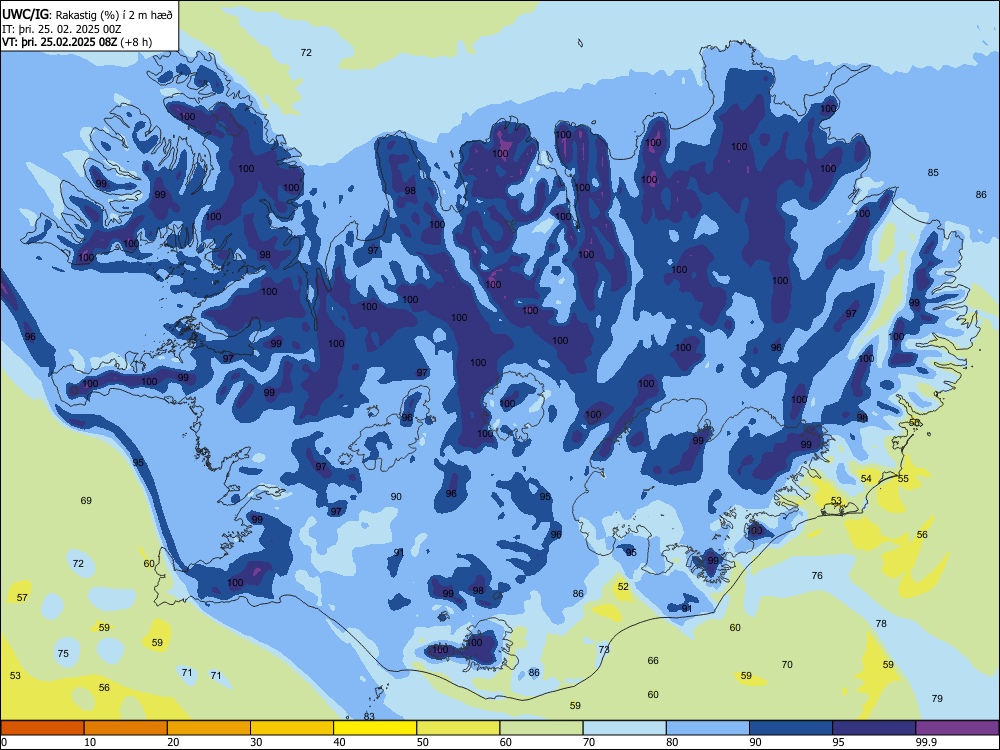The width and height of the screenshot is (1000, 750).
Task: Click the legend tick label '10'
Action: (90, 742)
